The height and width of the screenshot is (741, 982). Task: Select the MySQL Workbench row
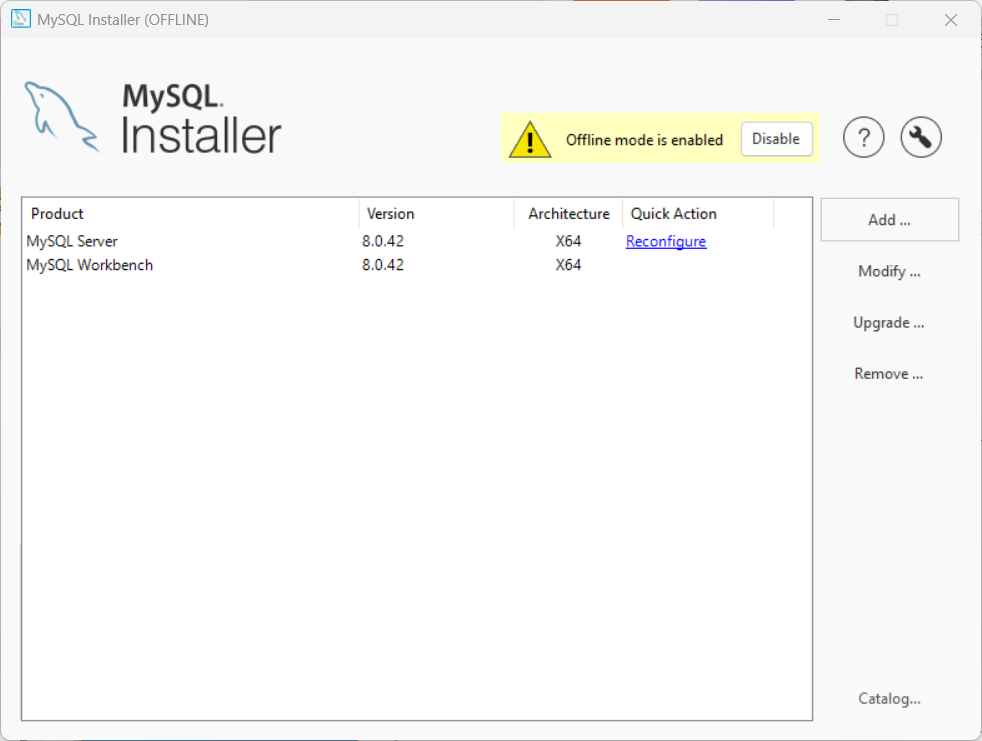click(x=416, y=265)
